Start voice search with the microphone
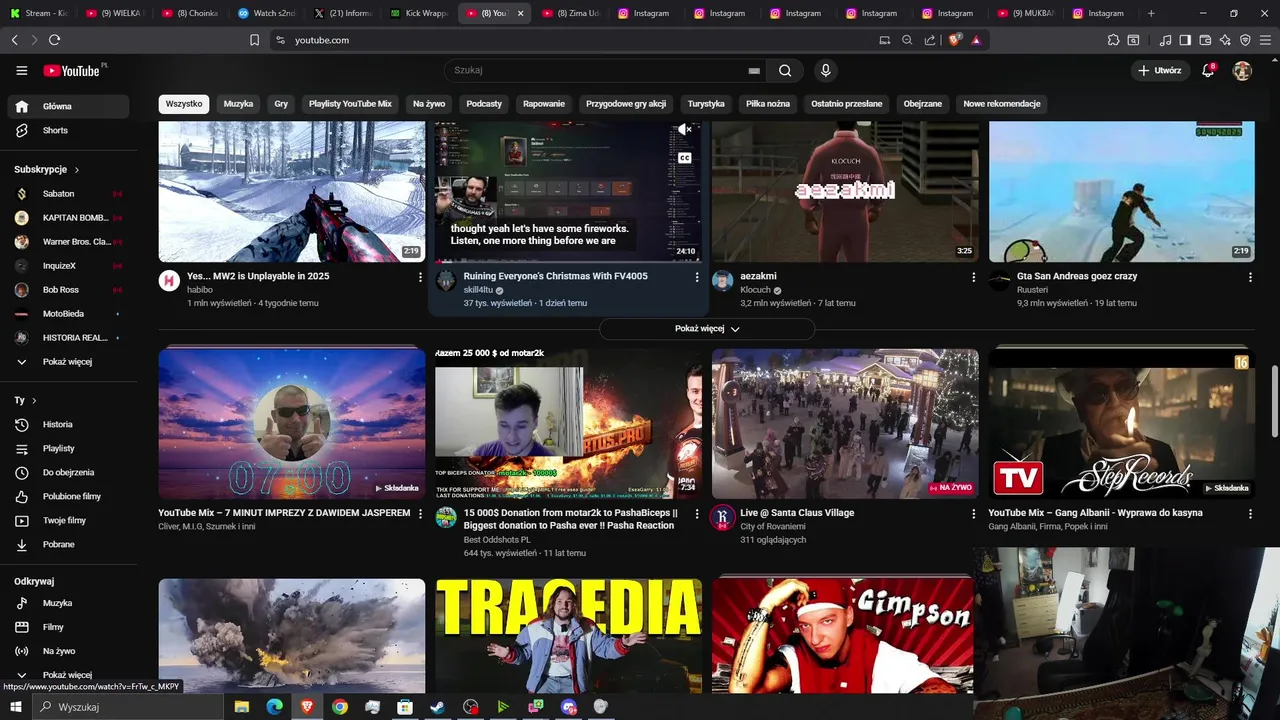This screenshot has width=1280, height=720. [x=825, y=71]
